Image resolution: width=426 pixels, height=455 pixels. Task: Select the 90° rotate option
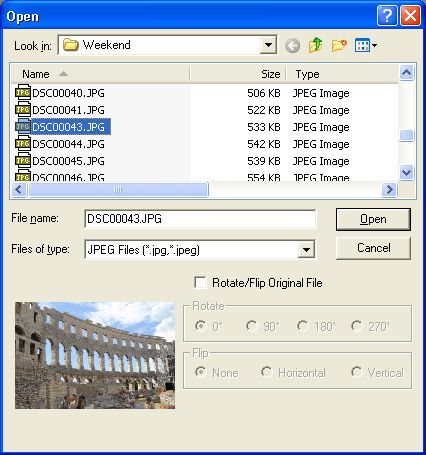point(252,326)
